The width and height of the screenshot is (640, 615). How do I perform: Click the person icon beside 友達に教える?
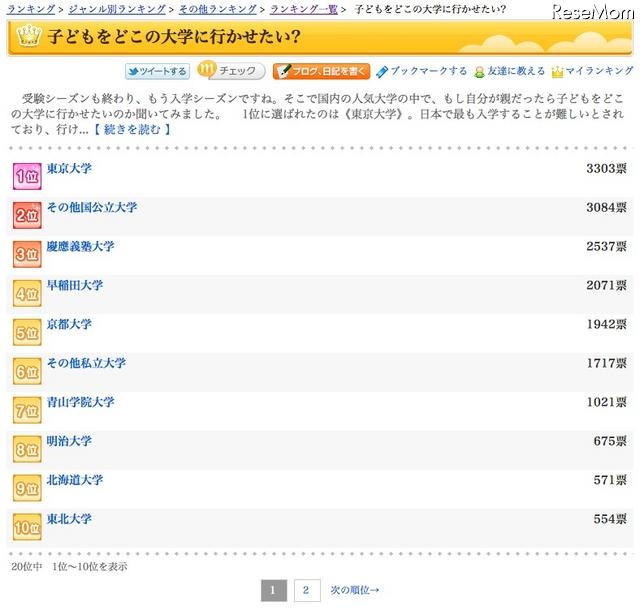click(479, 72)
